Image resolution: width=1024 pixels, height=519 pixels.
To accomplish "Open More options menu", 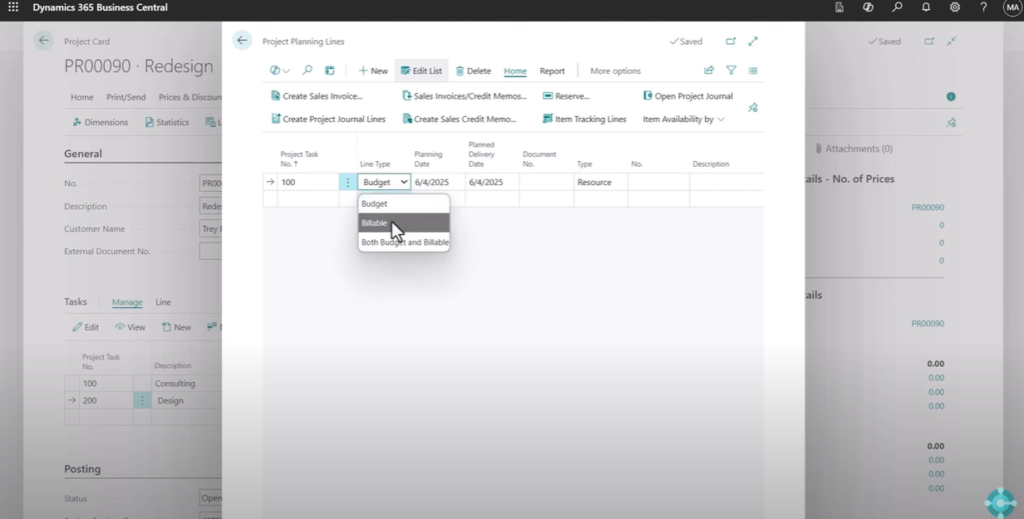I will pyautogui.click(x=615, y=71).
